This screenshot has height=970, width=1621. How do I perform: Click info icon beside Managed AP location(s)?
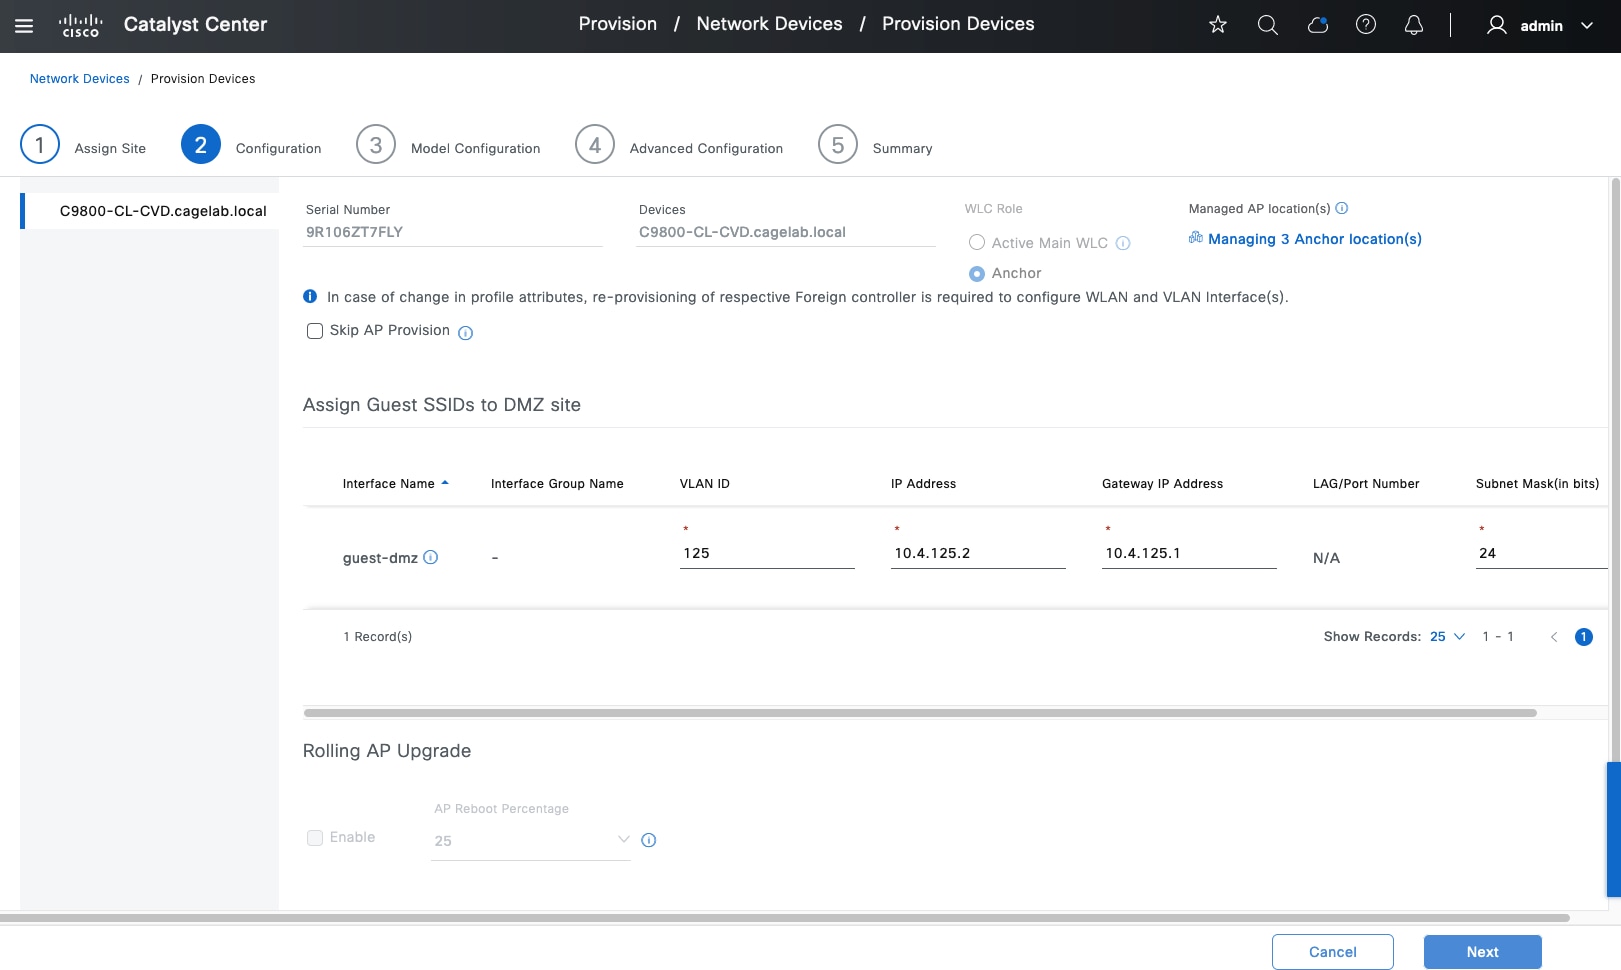(1342, 208)
